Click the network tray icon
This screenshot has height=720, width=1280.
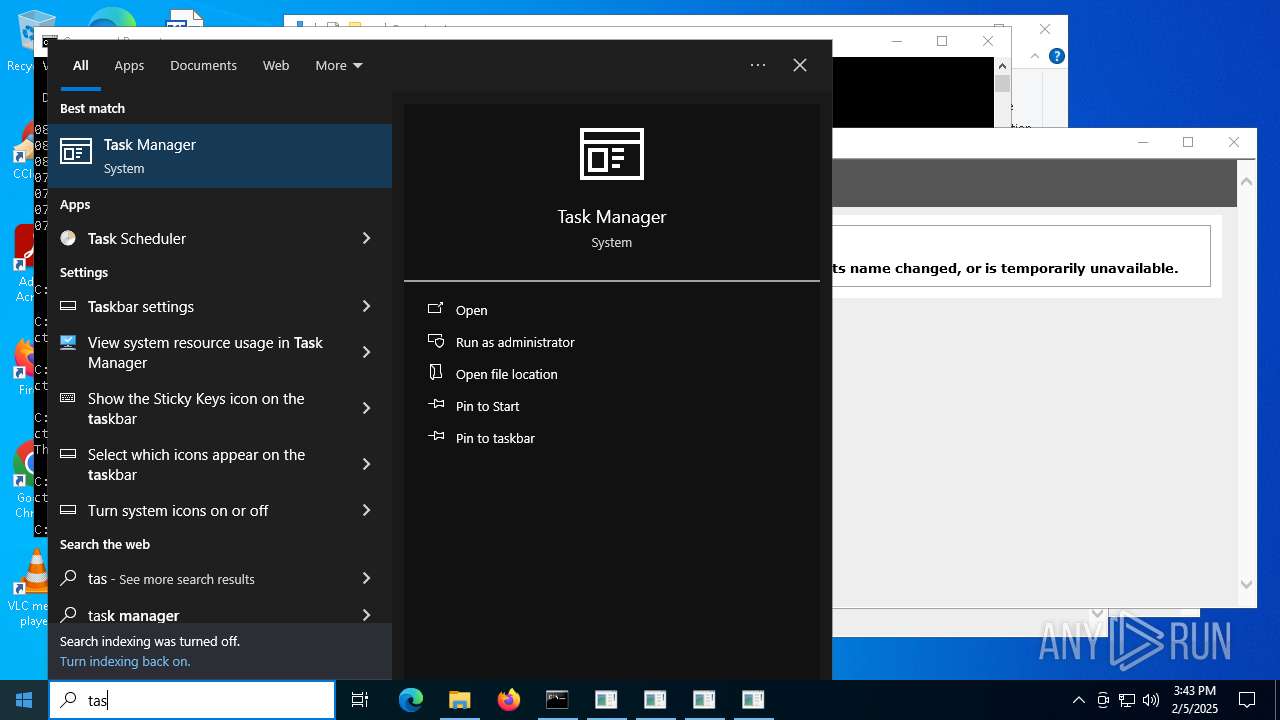(x=1127, y=700)
